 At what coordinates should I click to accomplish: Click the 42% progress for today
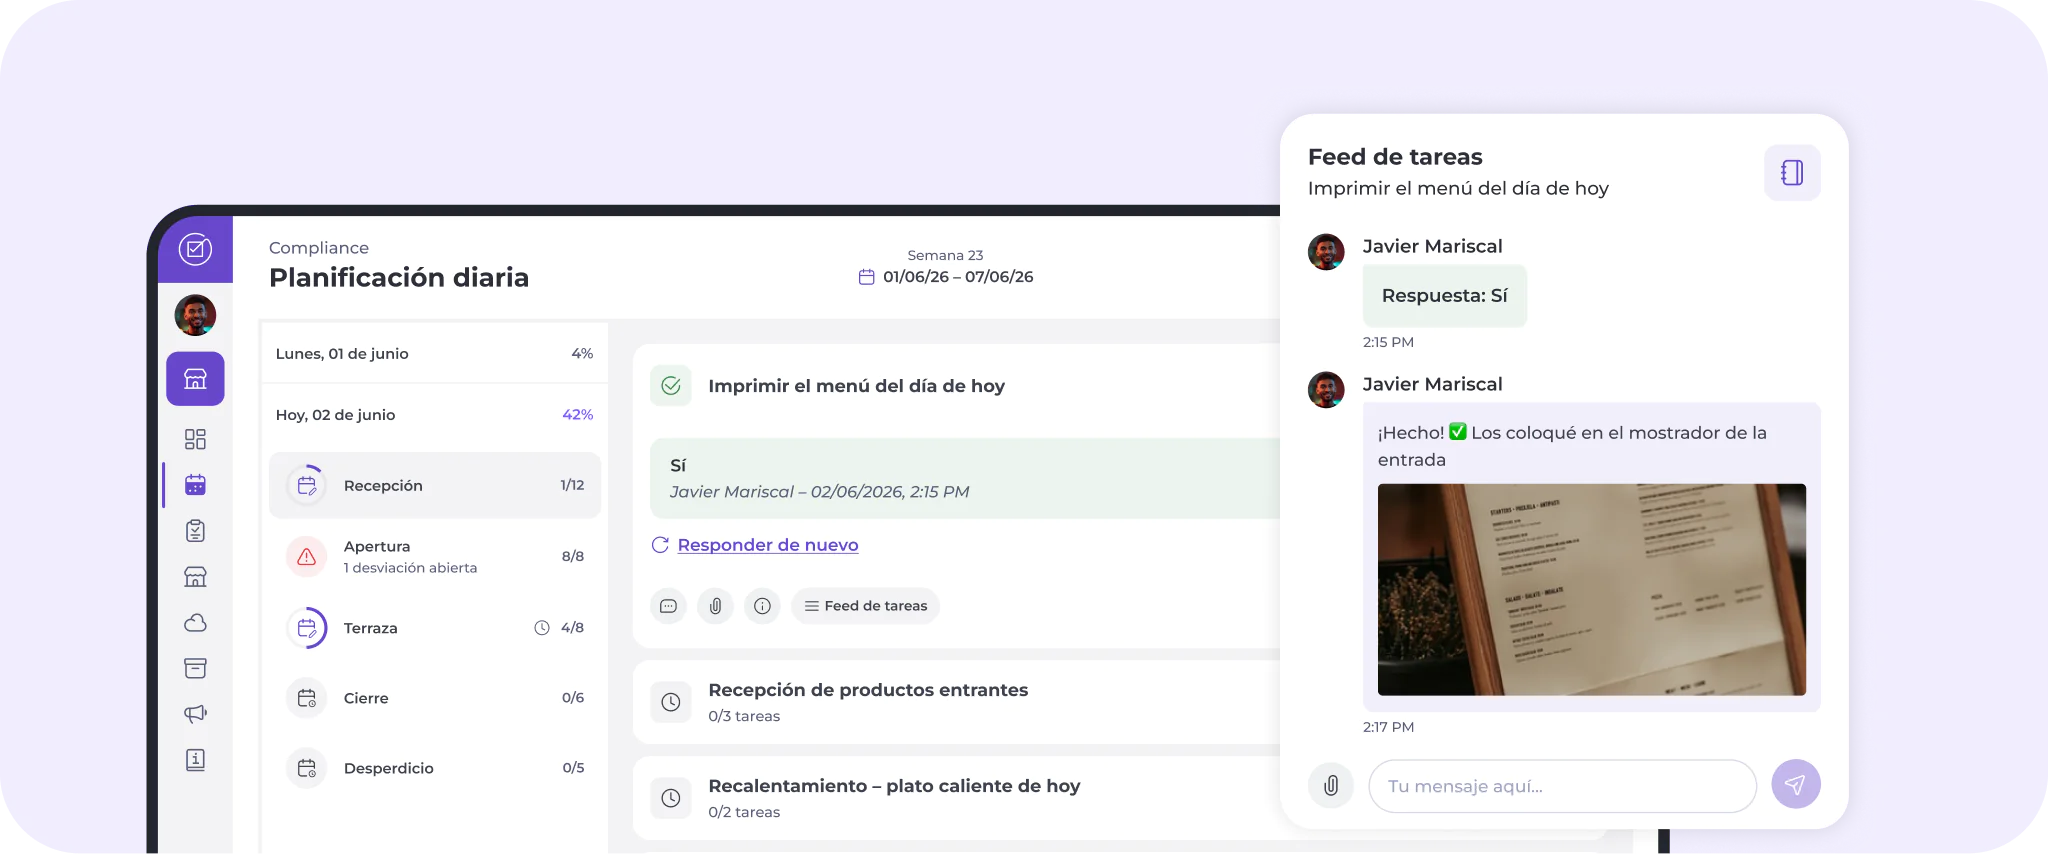[577, 414]
